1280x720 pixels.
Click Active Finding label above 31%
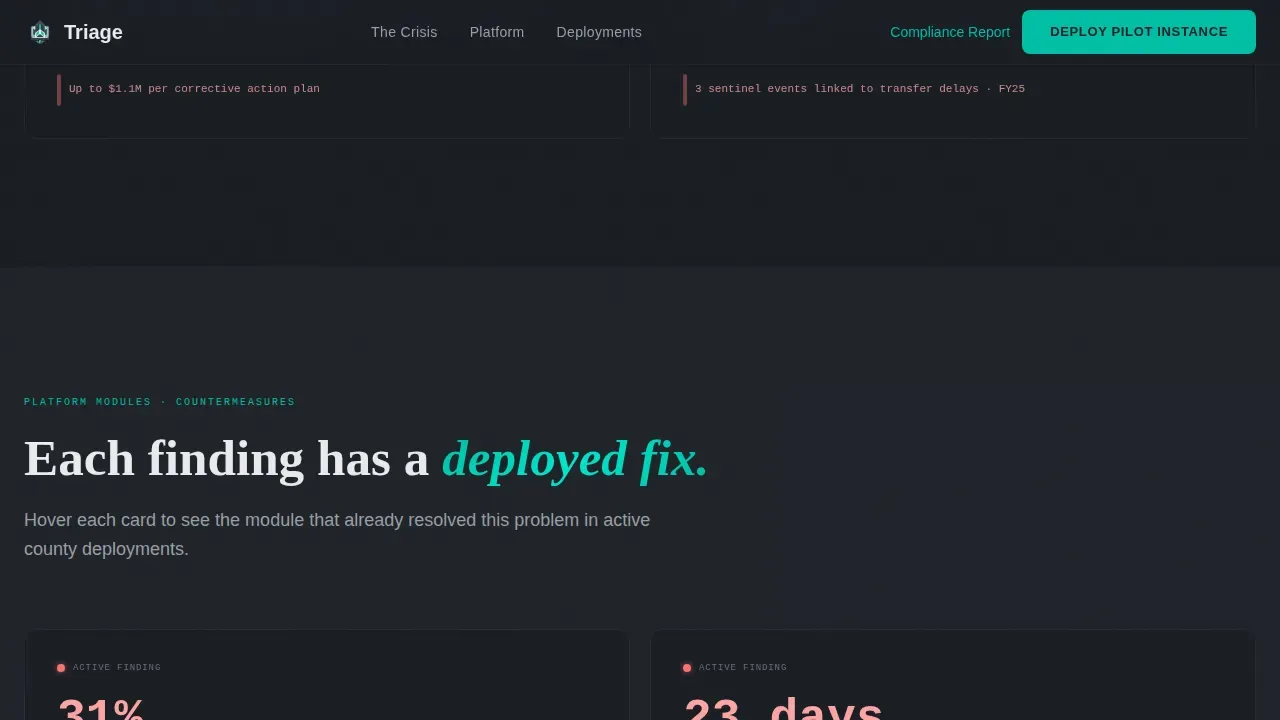point(117,668)
